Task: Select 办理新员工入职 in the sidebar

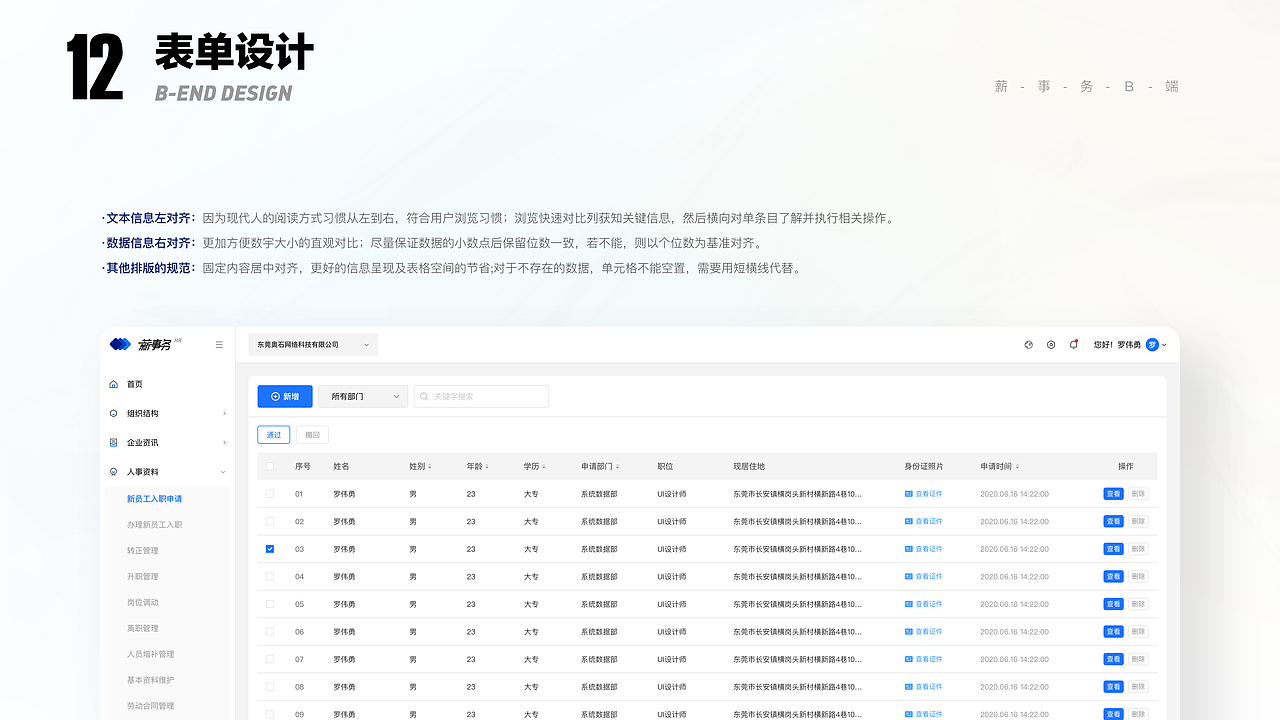Action: (154, 525)
